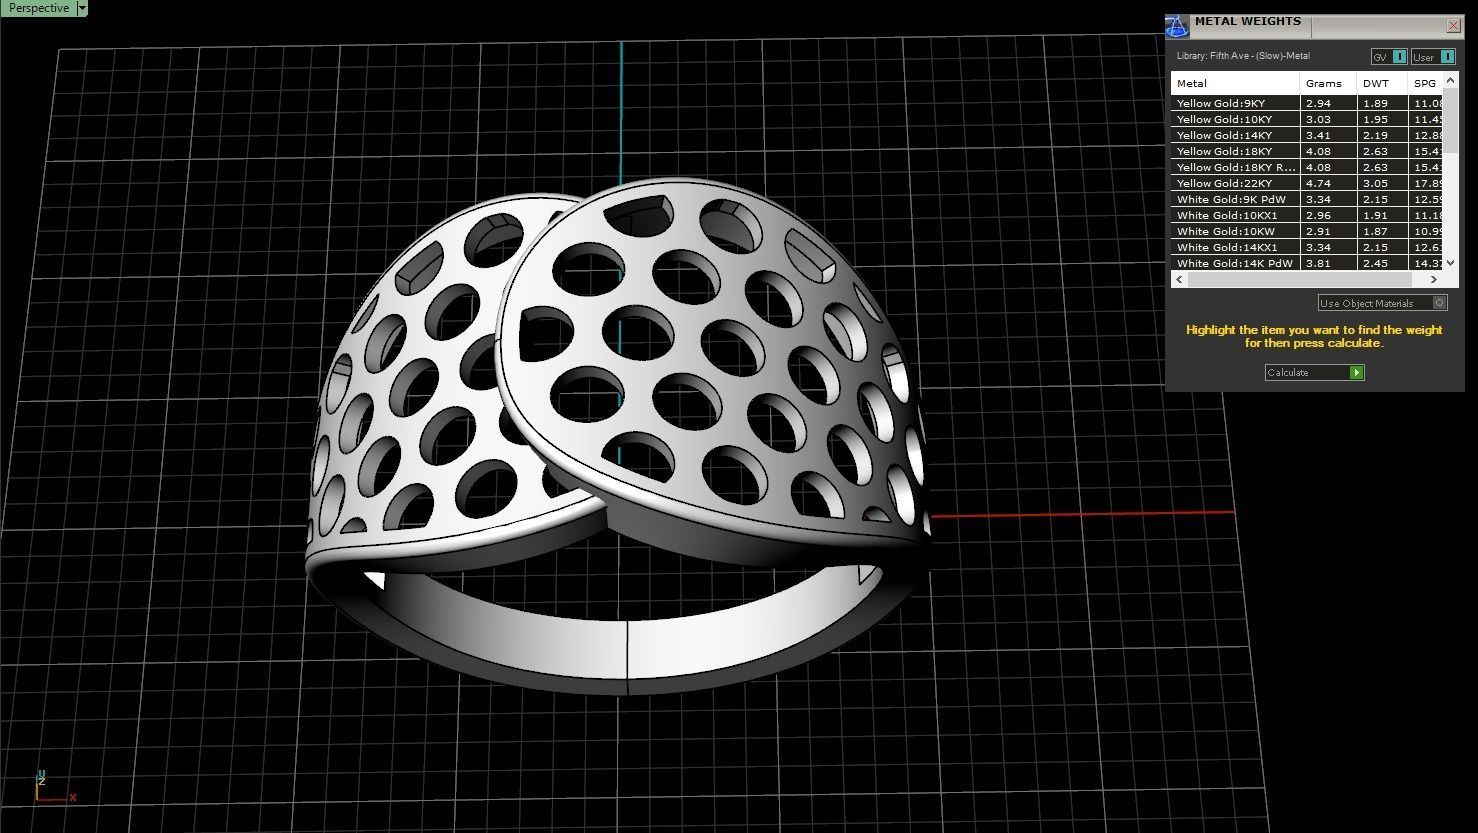This screenshot has width=1478, height=833.
Task: Click the green arrow on Calculate
Action: tap(1356, 372)
